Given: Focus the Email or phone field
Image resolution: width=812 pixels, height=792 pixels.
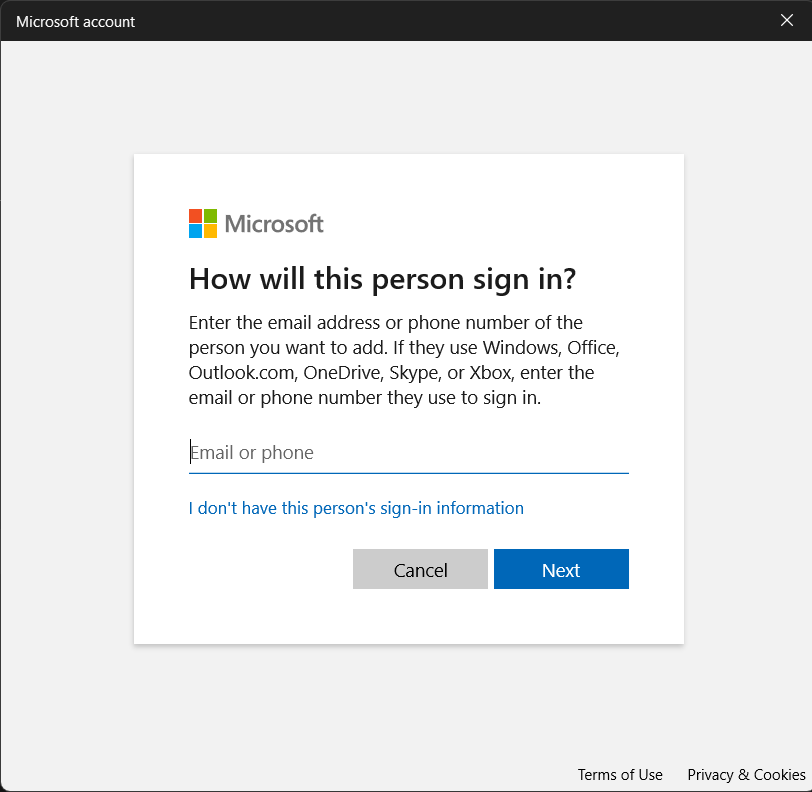Looking at the screenshot, I should (x=409, y=453).
